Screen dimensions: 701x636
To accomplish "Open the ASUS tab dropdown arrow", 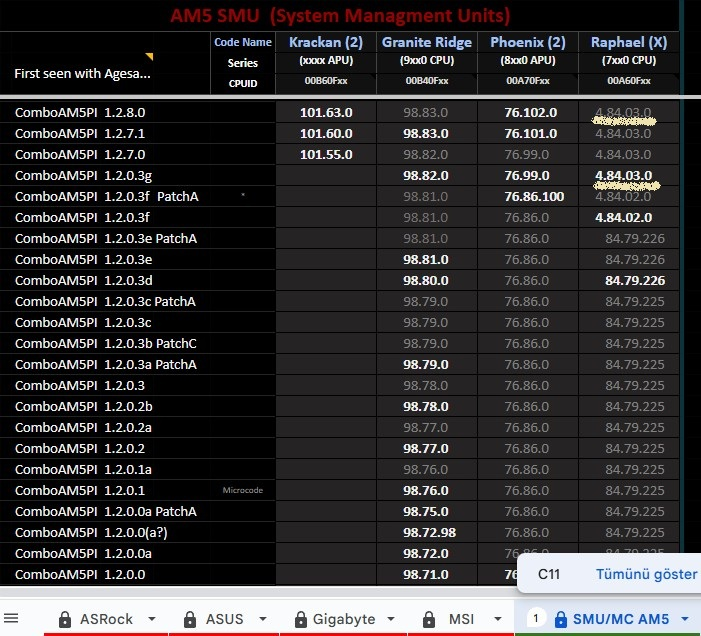I will [263, 619].
